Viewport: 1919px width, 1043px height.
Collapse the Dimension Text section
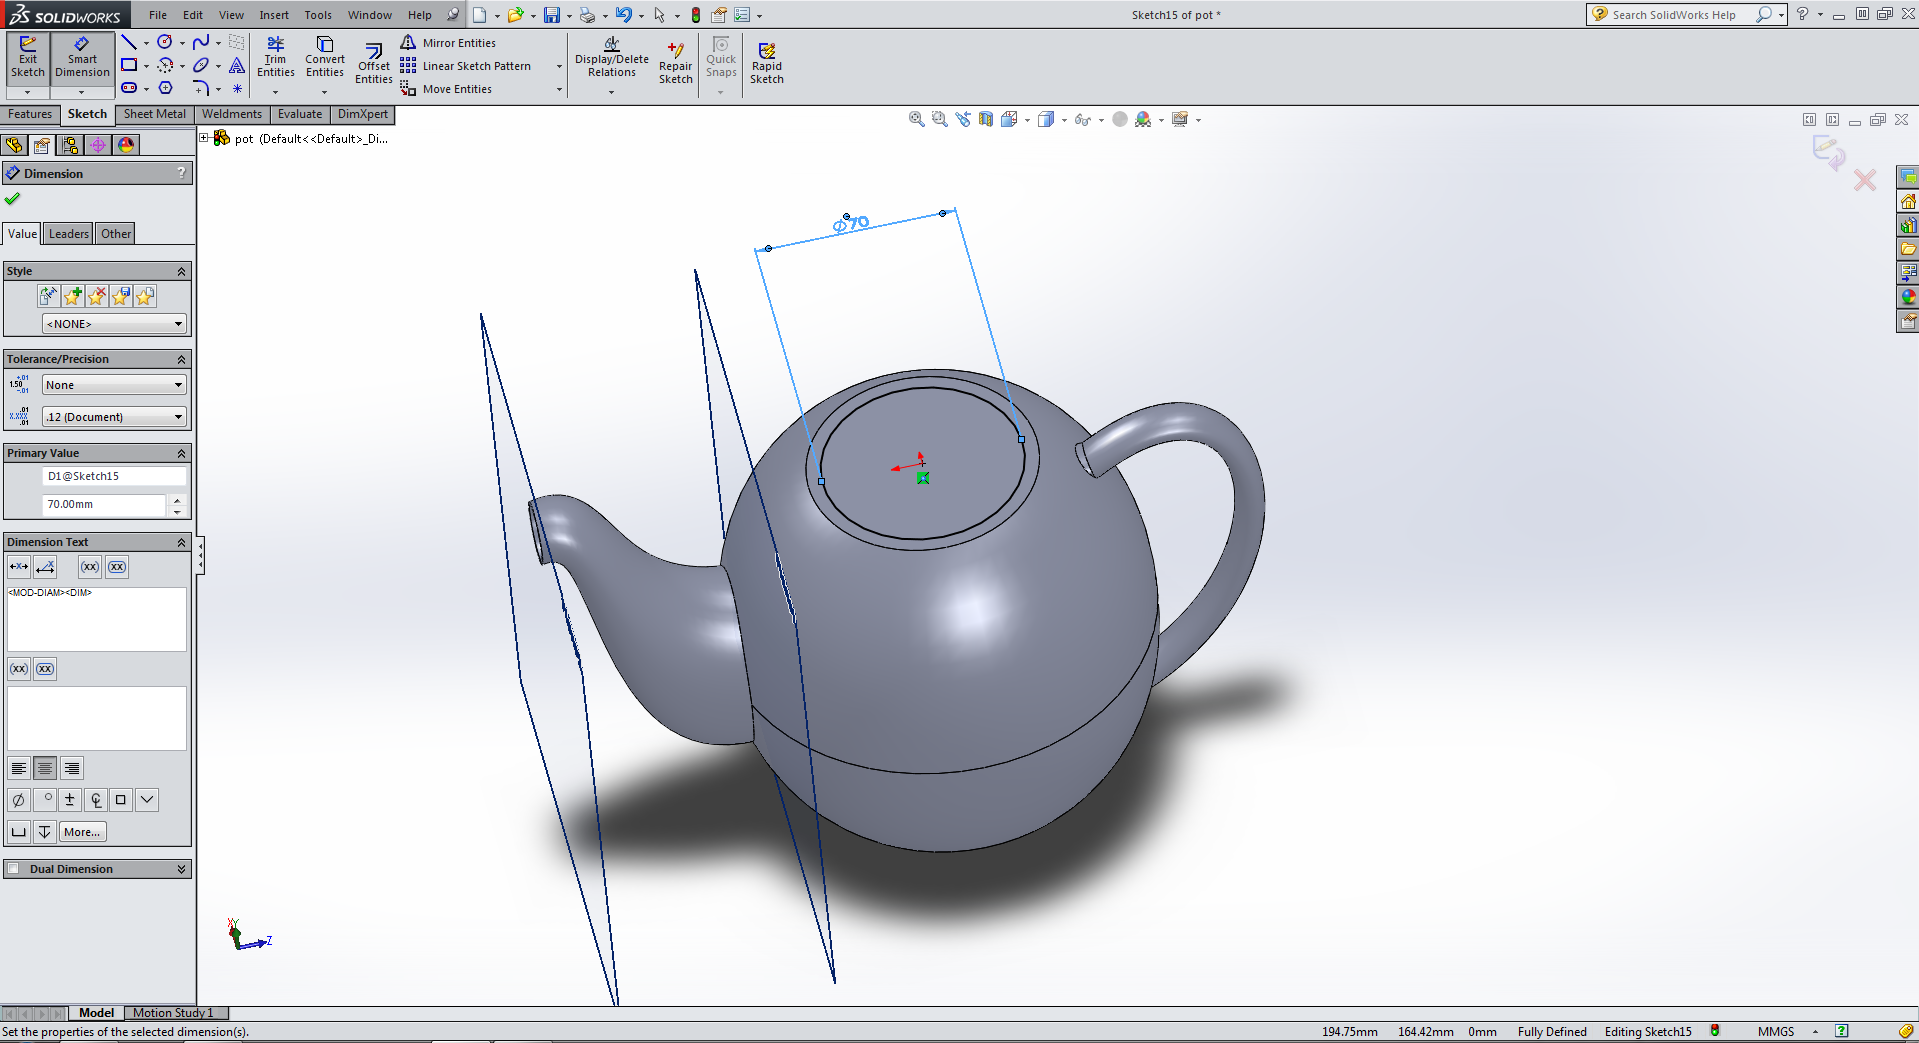[182, 542]
